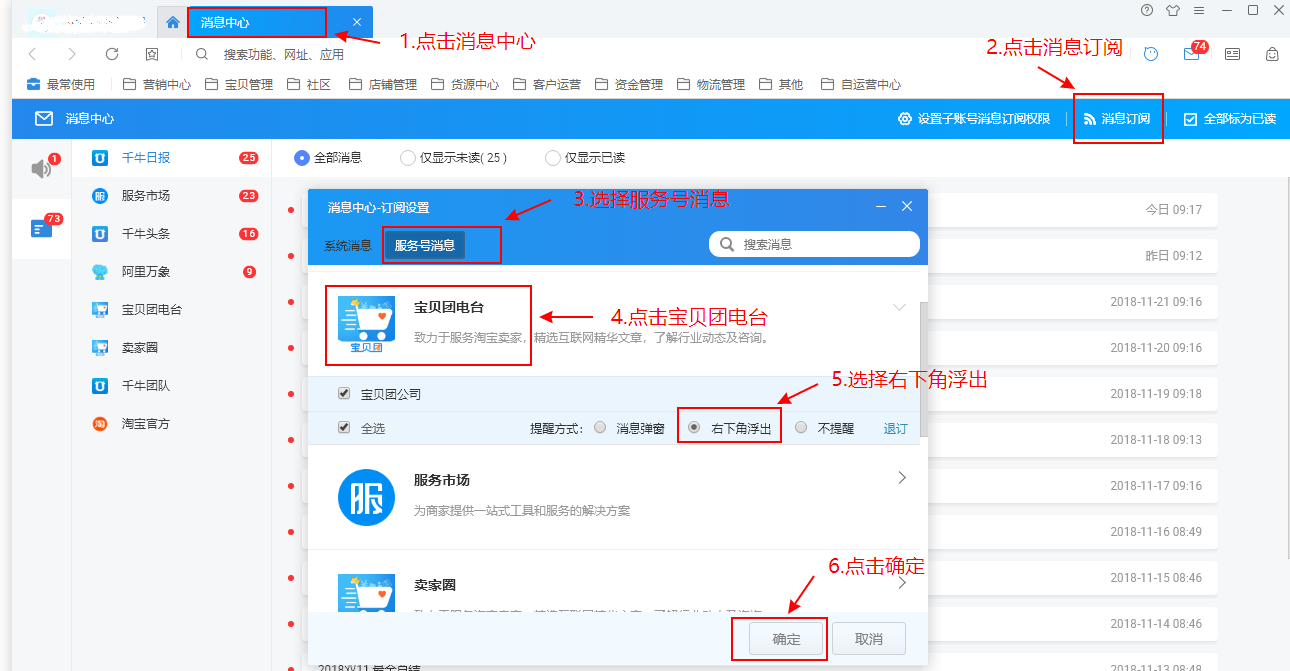This screenshot has height=671, width=1290.
Task: Click the 确定 button
Action: point(786,638)
